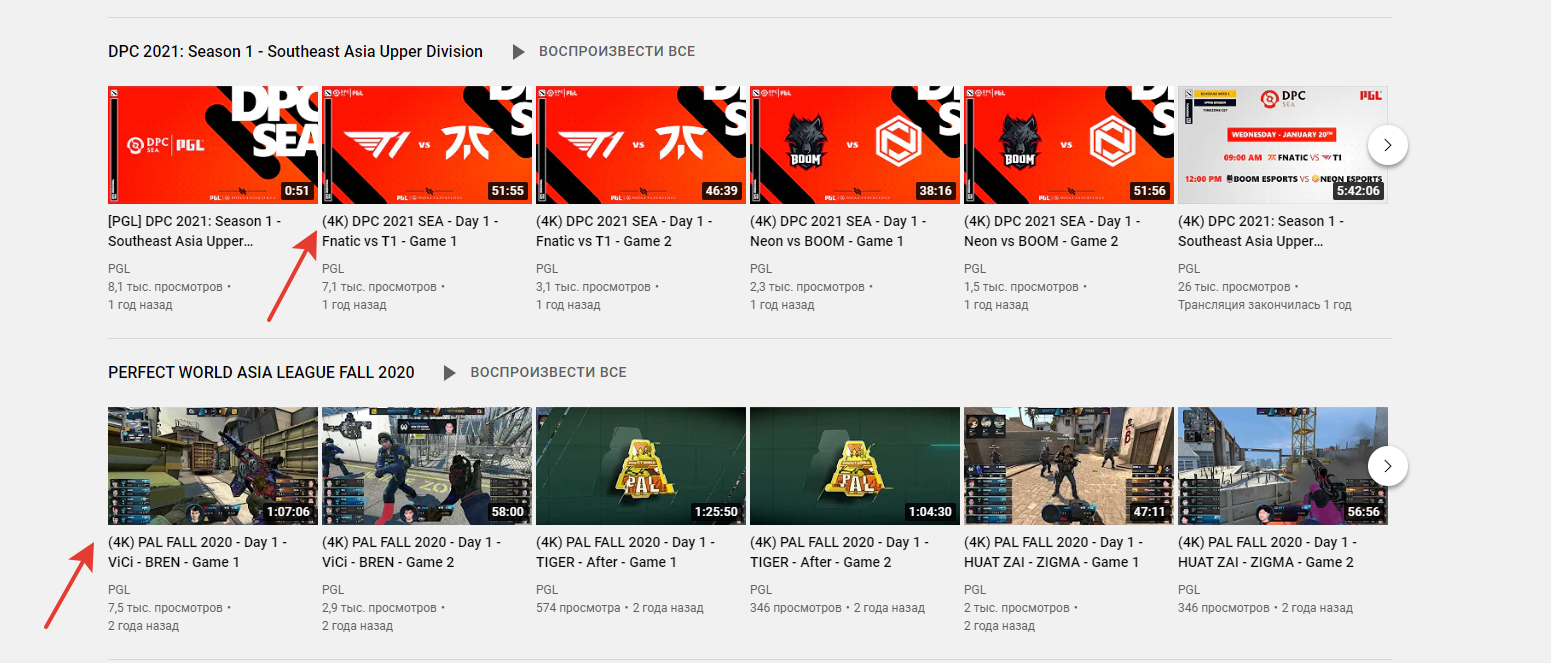Click '1,5 тыс. просмотров' view count text
This screenshot has height=663, width=1551.
[1021, 287]
